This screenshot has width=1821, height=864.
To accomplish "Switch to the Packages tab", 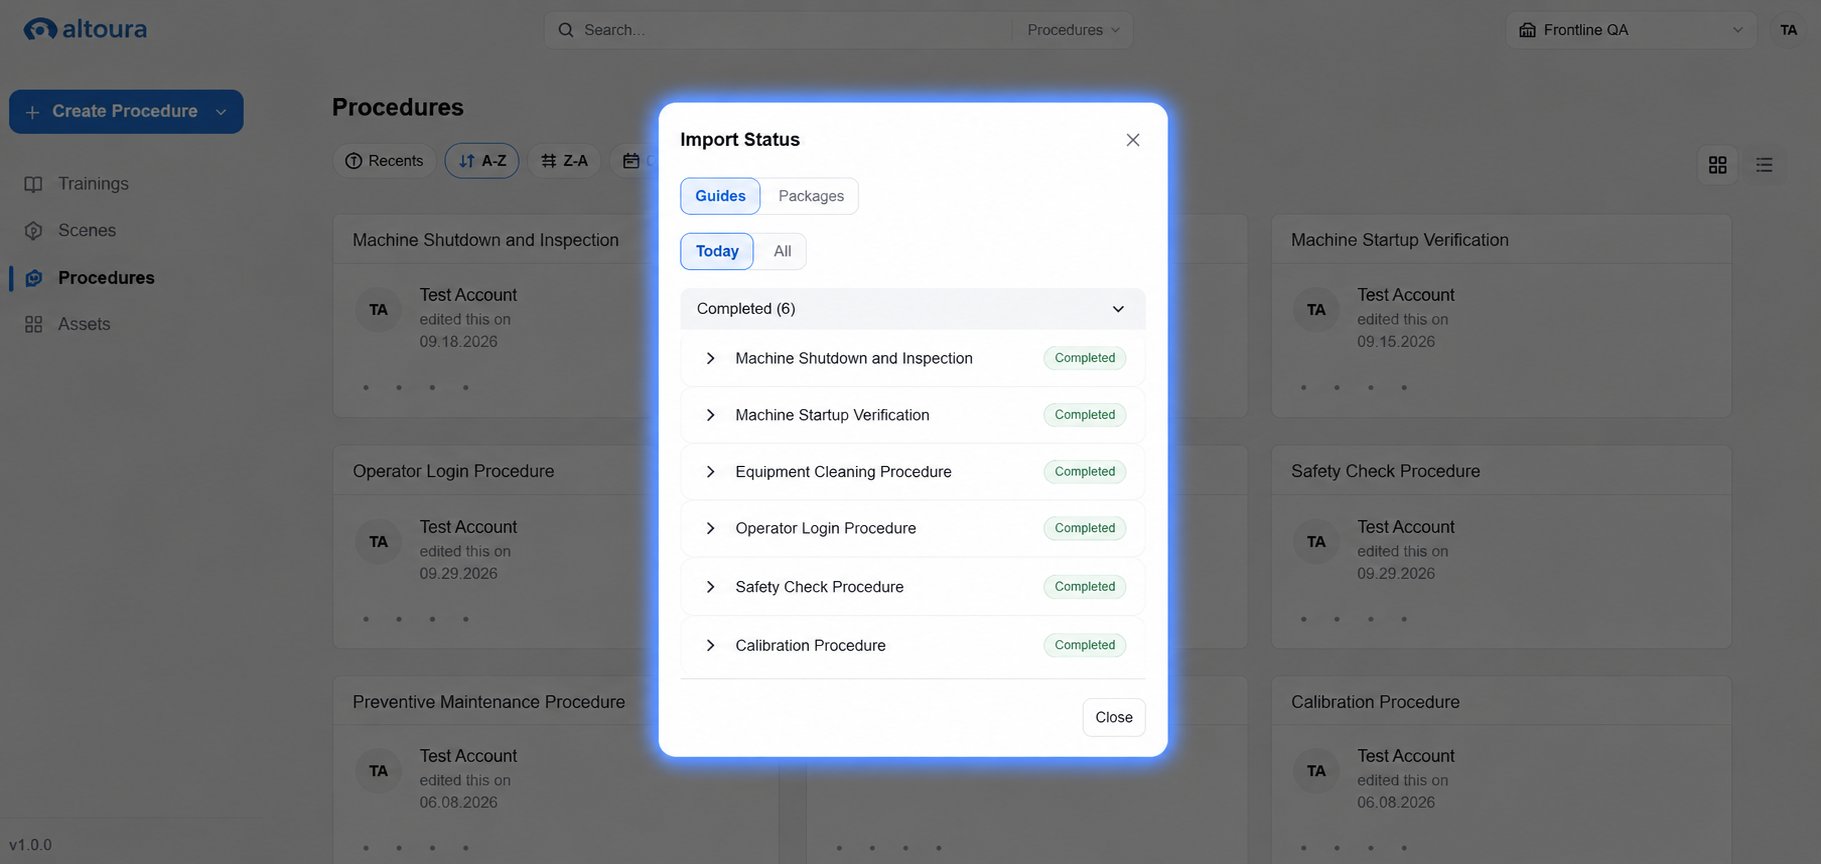I will (x=811, y=196).
